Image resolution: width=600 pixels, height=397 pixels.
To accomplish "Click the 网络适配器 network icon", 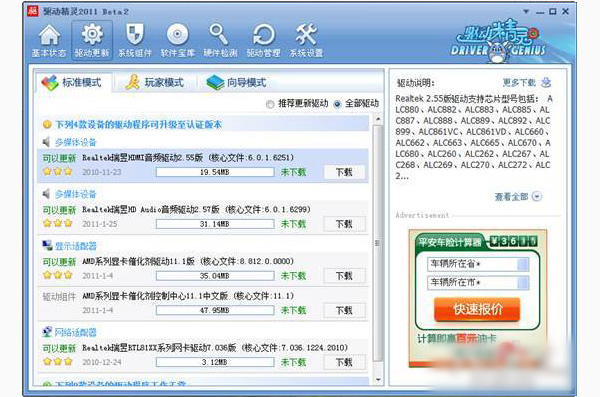I will click(x=47, y=332).
